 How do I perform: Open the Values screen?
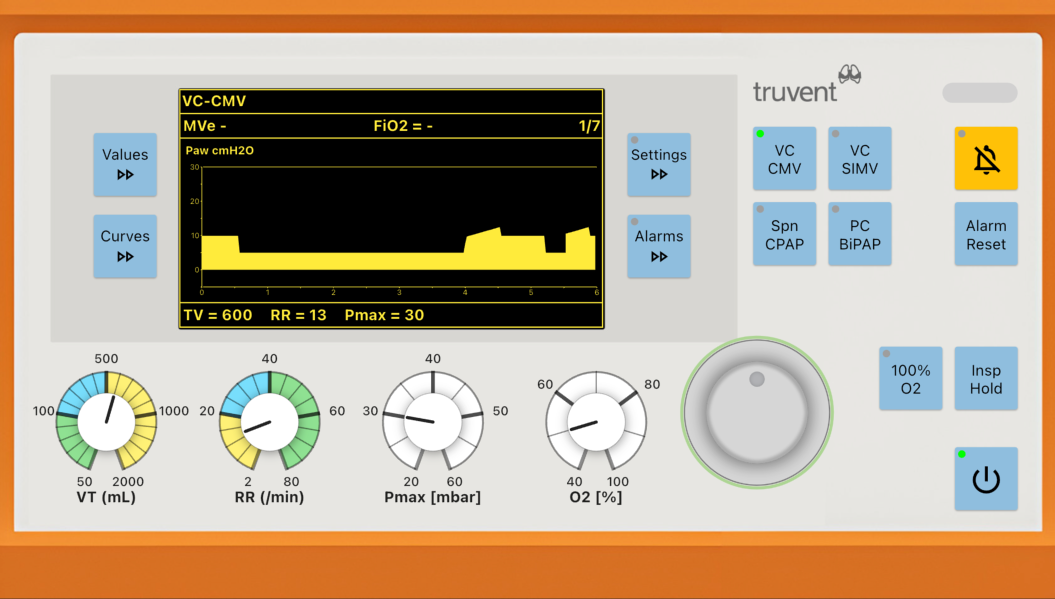coord(125,164)
